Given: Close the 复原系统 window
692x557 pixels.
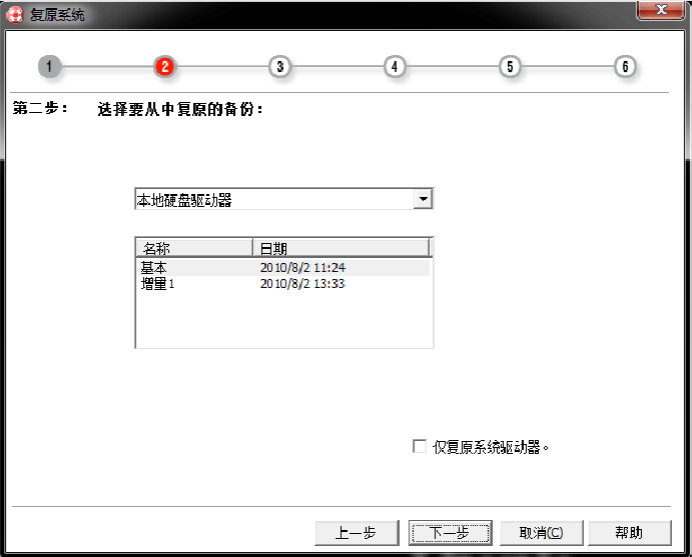Looking at the screenshot, I should pos(660,10).
